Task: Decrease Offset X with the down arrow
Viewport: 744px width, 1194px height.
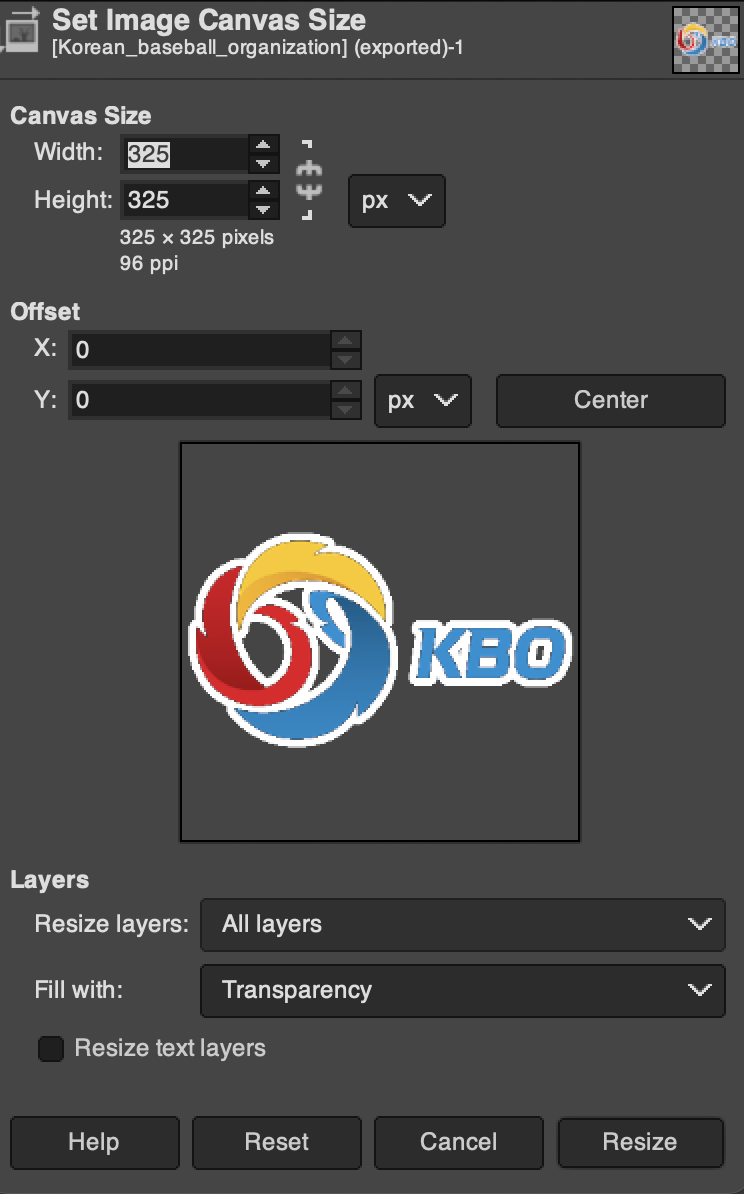Action: click(x=346, y=359)
